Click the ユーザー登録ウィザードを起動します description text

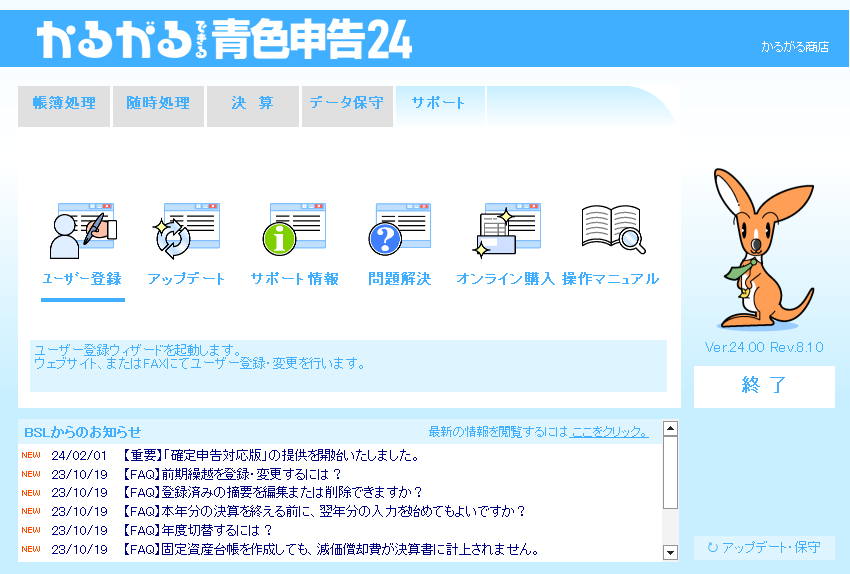(138, 350)
